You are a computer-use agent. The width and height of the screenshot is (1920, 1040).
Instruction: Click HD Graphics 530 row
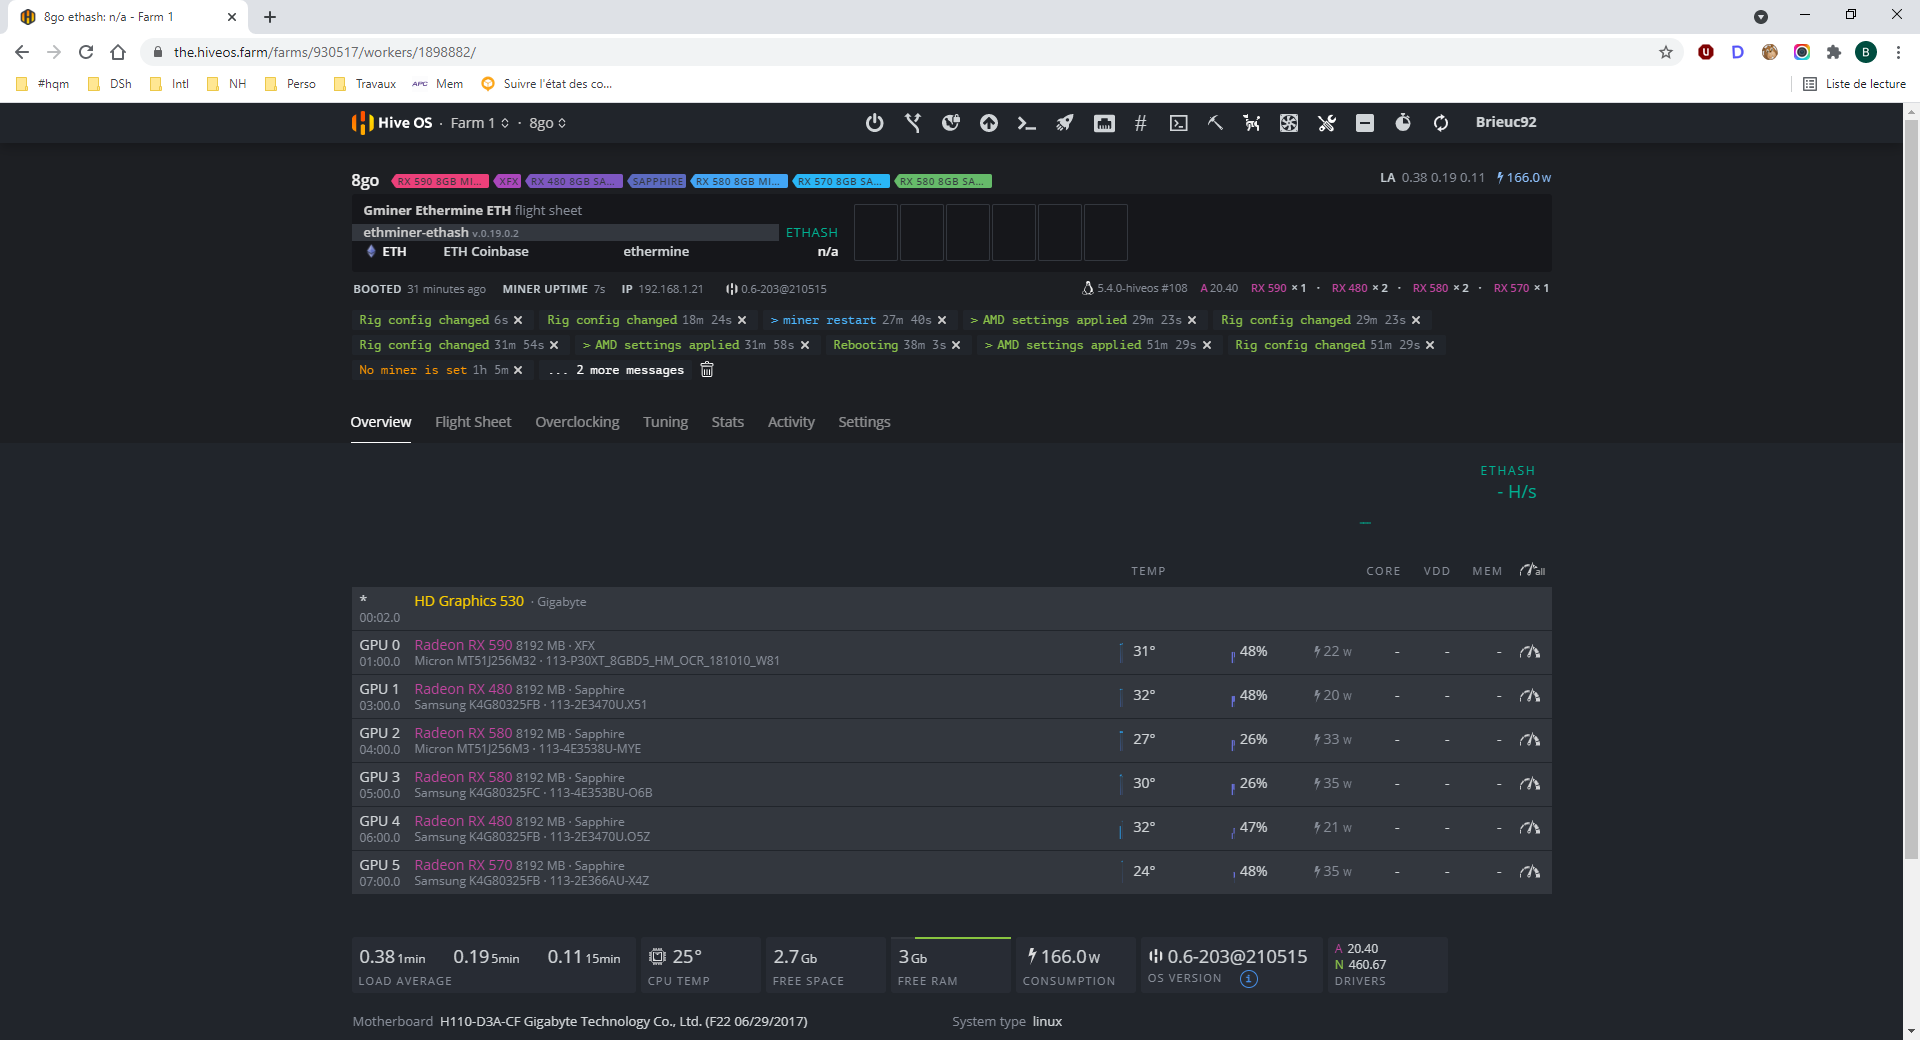click(x=951, y=608)
